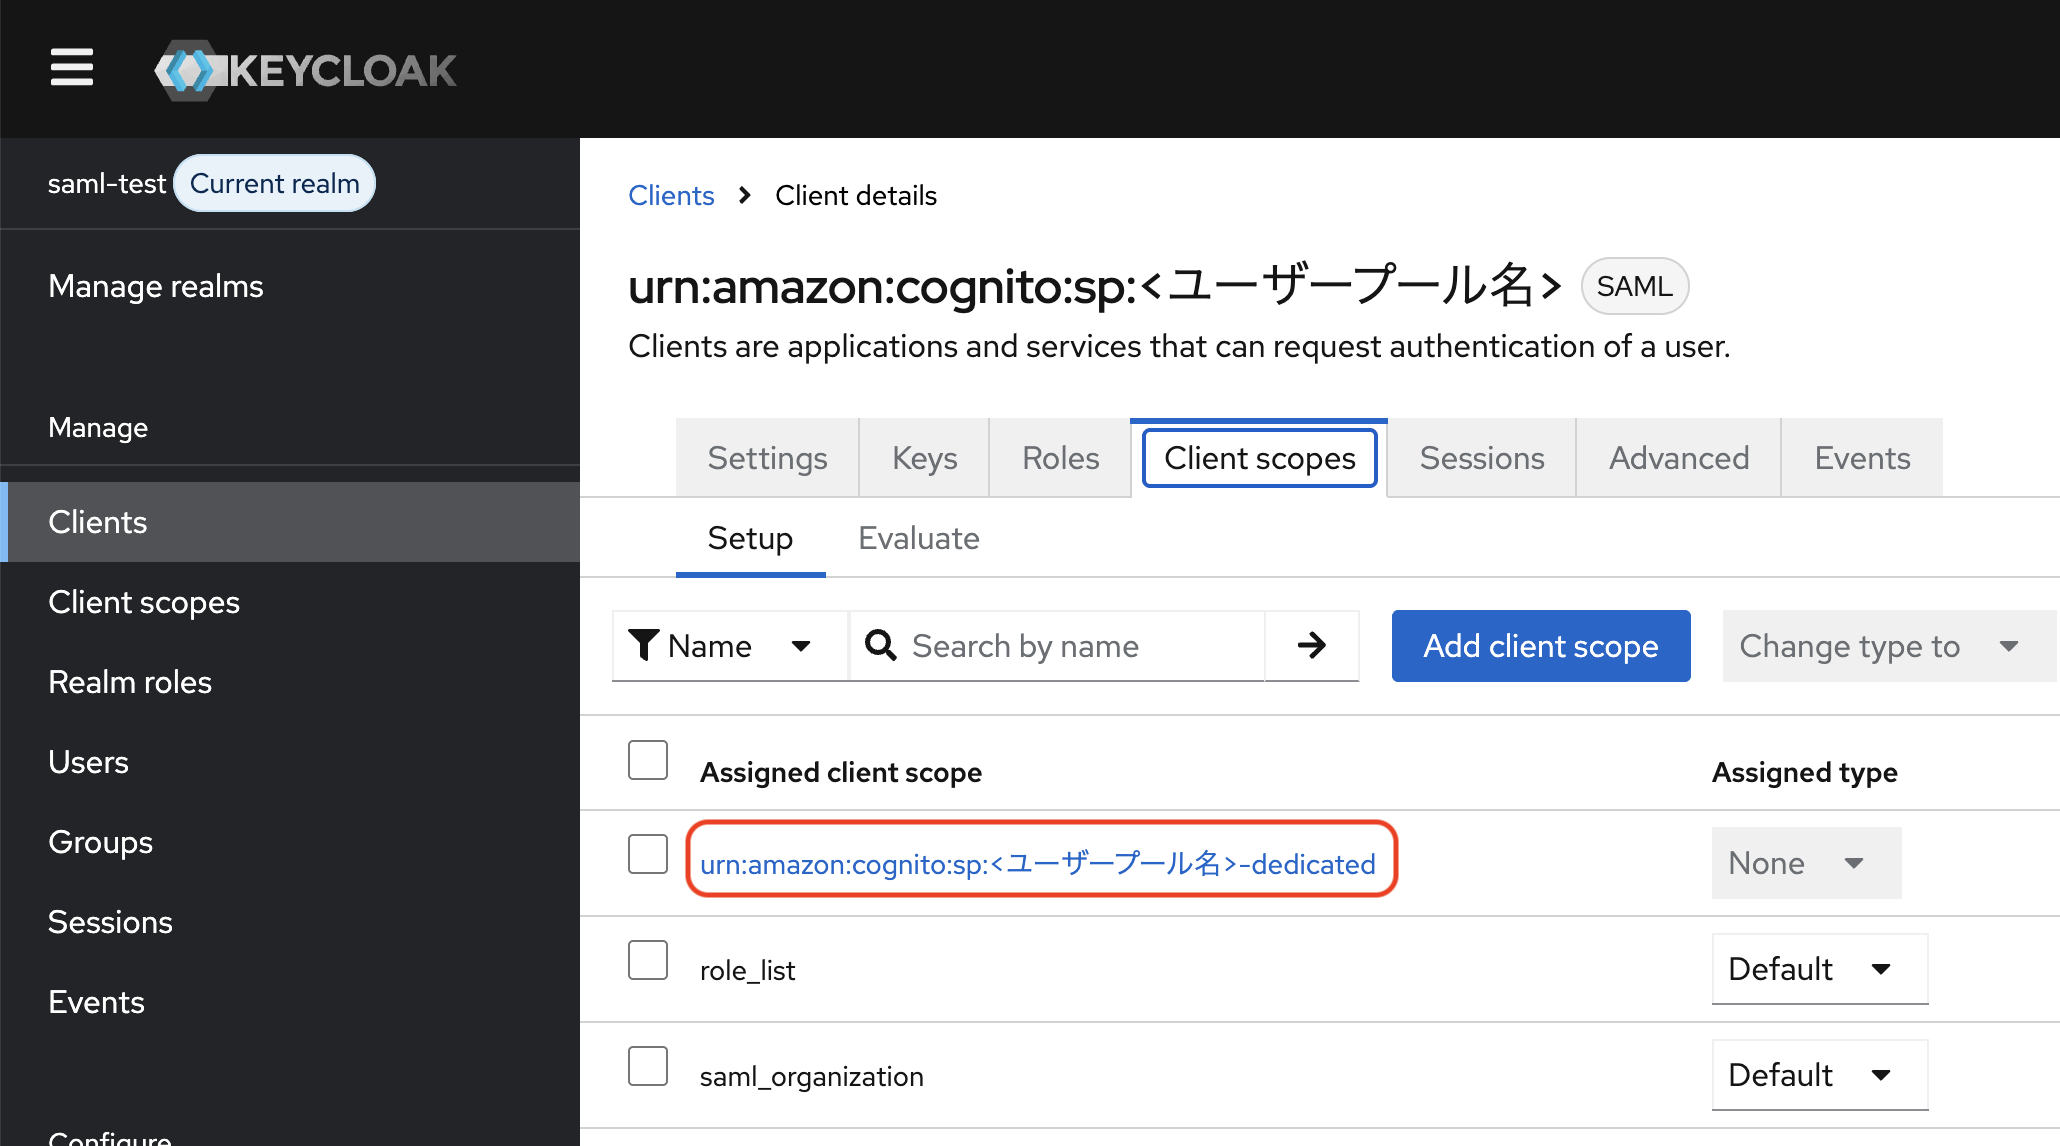Open the dedicated client scope link
This screenshot has width=2060, height=1146.
1038,863
